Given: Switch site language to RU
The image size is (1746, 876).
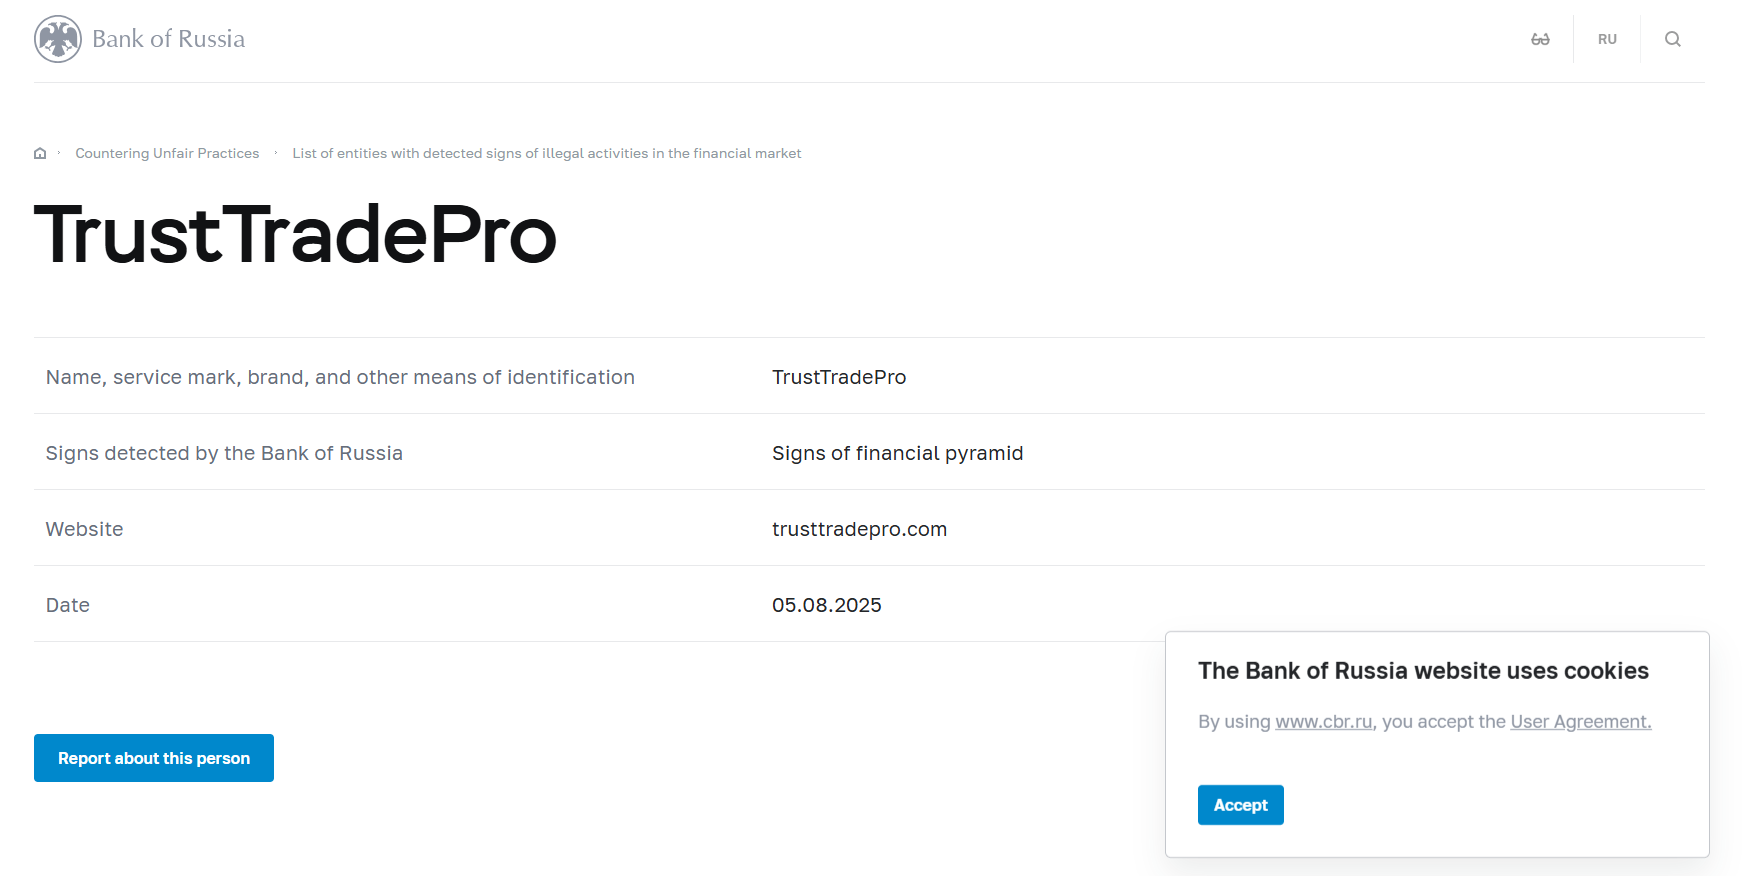Looking at the screenshot, I should coord(1607,39).
